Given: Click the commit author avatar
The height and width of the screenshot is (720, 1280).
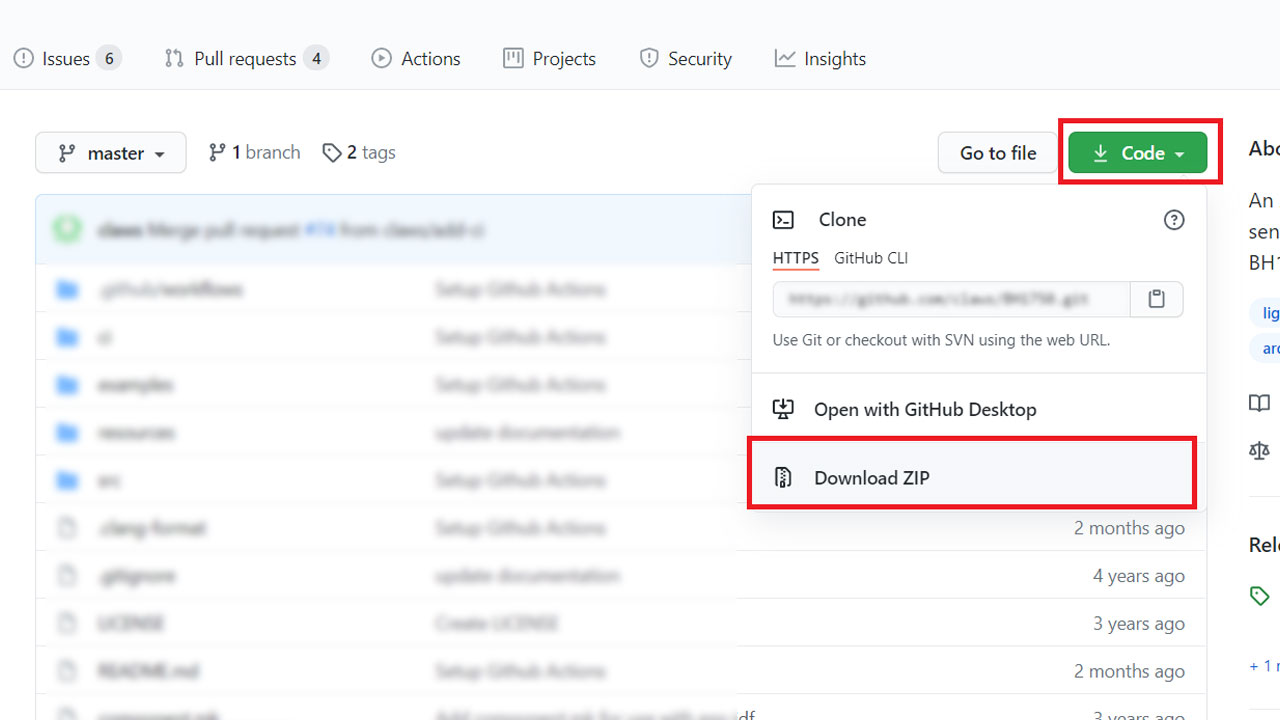Looking at the screenshot, I should (68, 230).
